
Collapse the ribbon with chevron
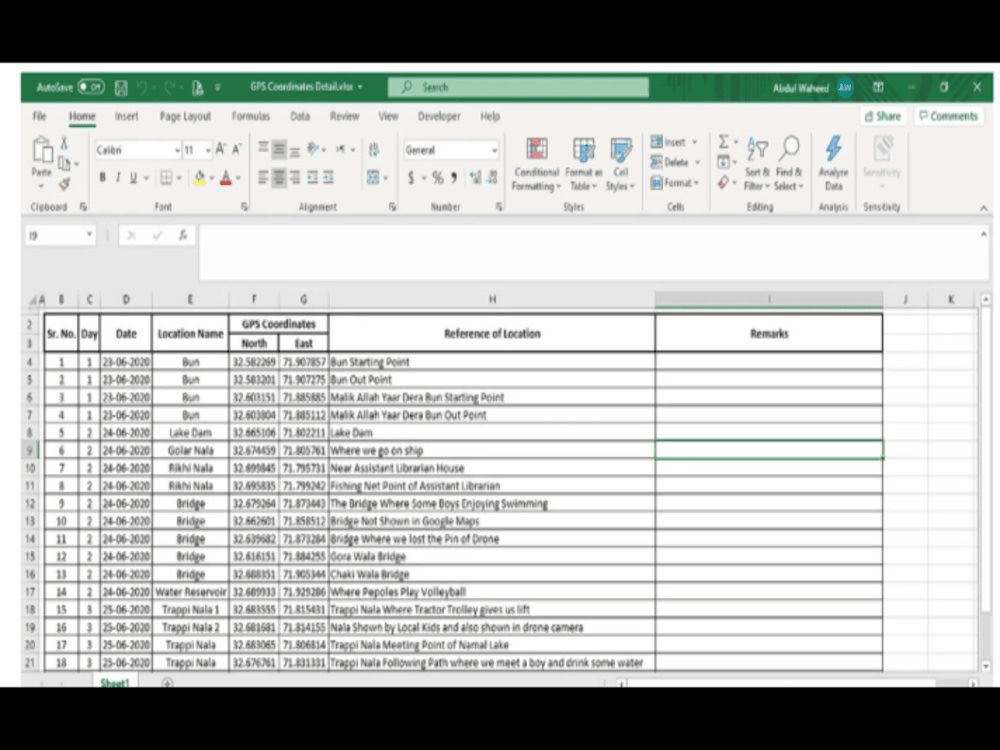pyautogui.click(x=983, y=208)
